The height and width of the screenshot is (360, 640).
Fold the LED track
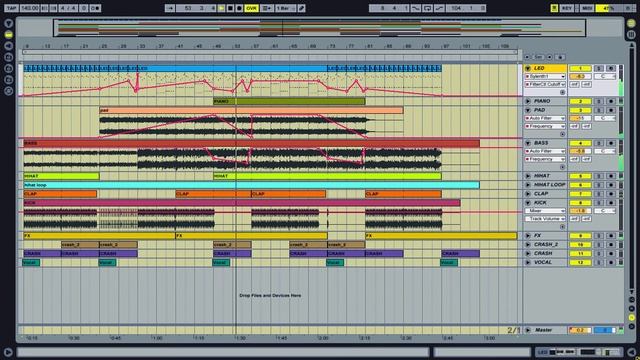tap(528, 68)
